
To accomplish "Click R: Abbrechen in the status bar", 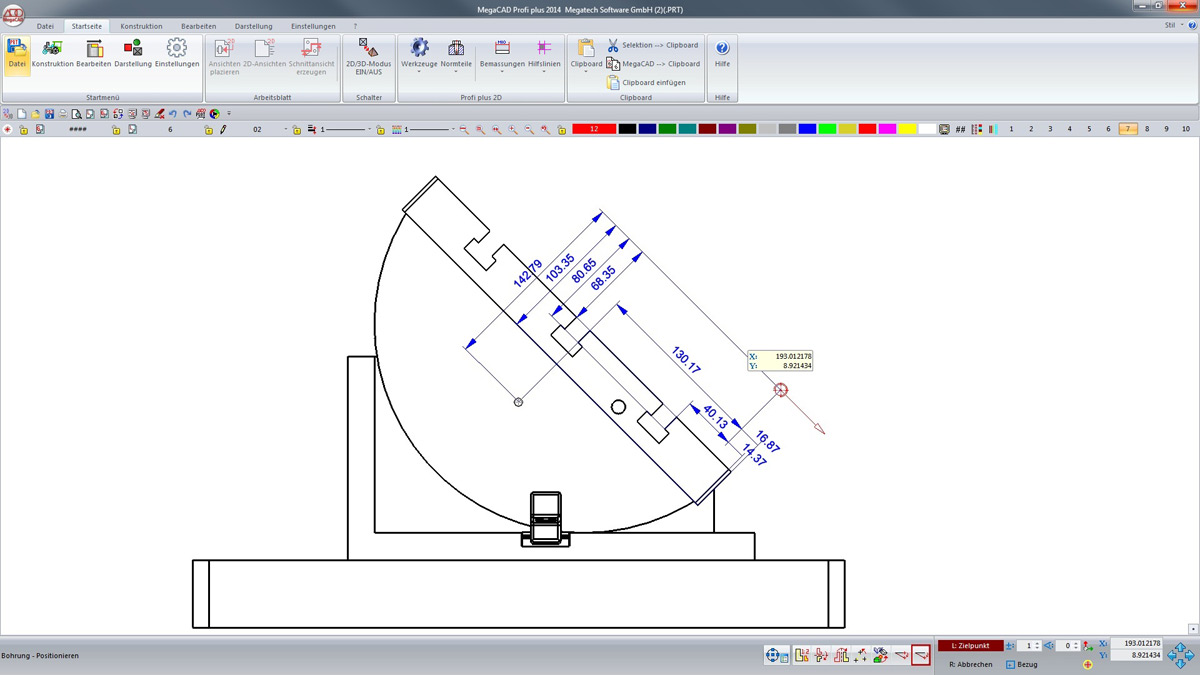I will pyautogui.click(x=970, y=664).
